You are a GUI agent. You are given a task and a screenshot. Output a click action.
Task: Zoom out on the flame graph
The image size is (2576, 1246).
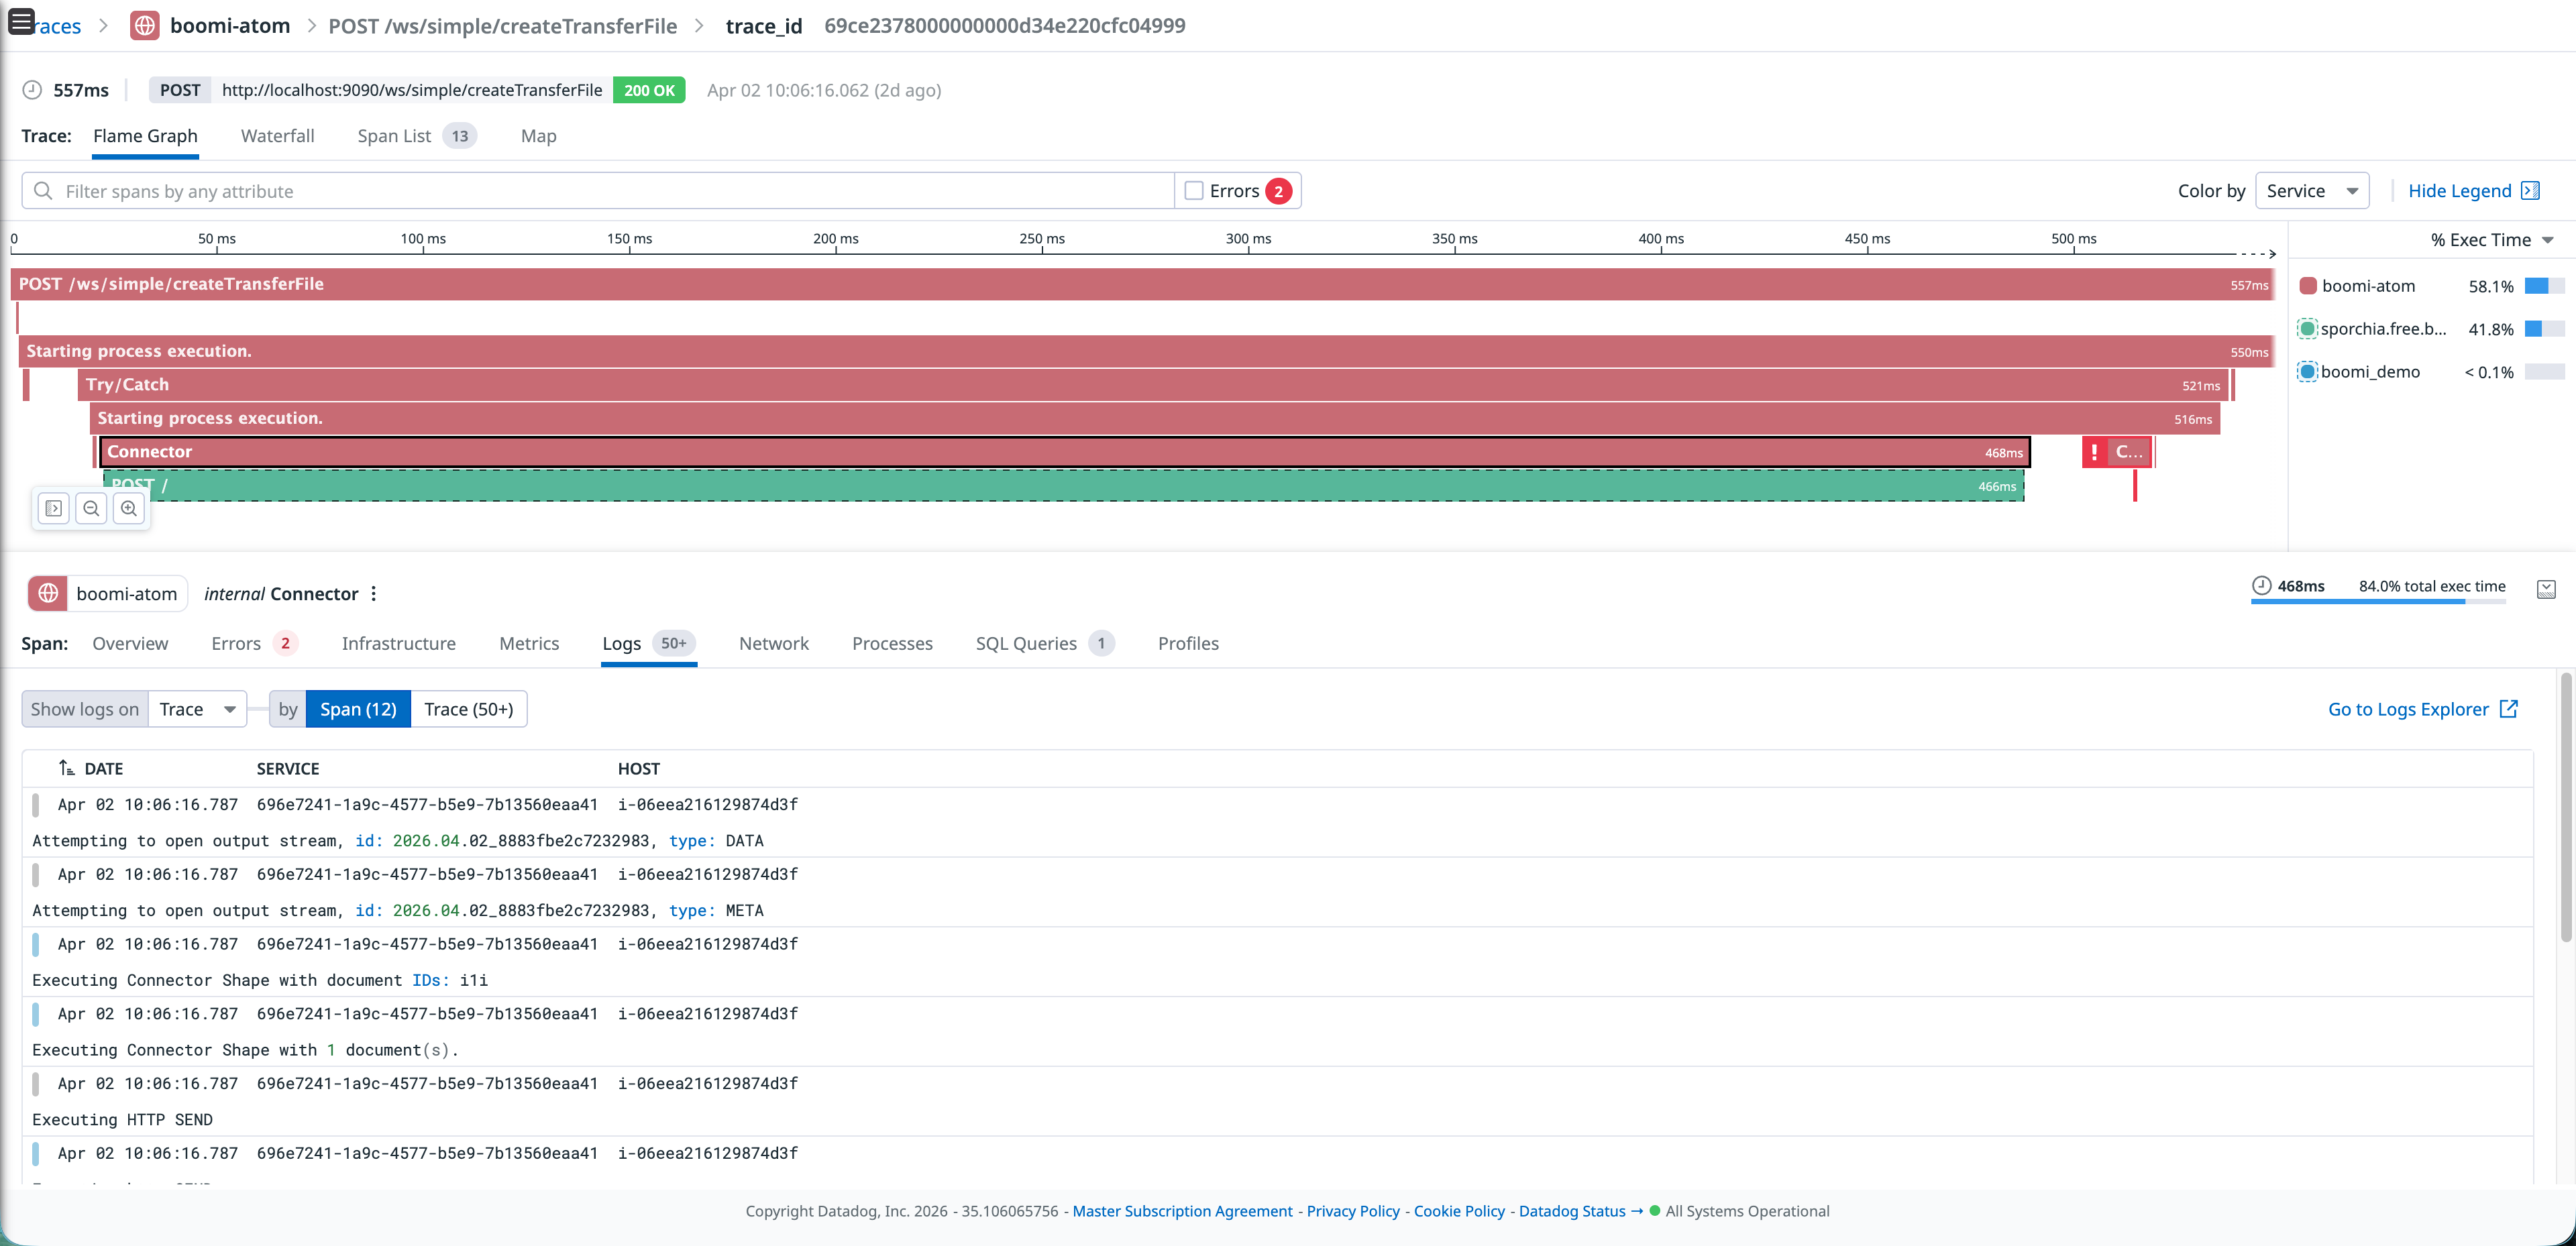pyautogui.click(x=91, y=508)
